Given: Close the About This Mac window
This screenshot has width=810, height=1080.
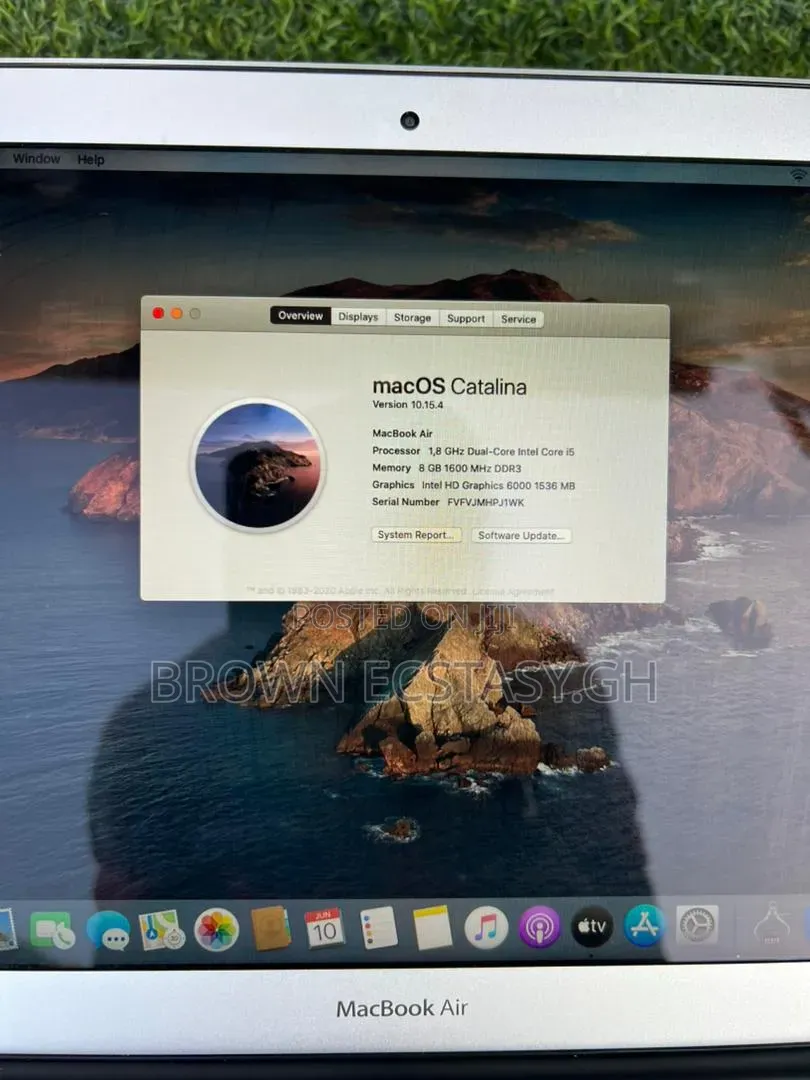Looking at the screenshot, I should [x=158, y=313].
